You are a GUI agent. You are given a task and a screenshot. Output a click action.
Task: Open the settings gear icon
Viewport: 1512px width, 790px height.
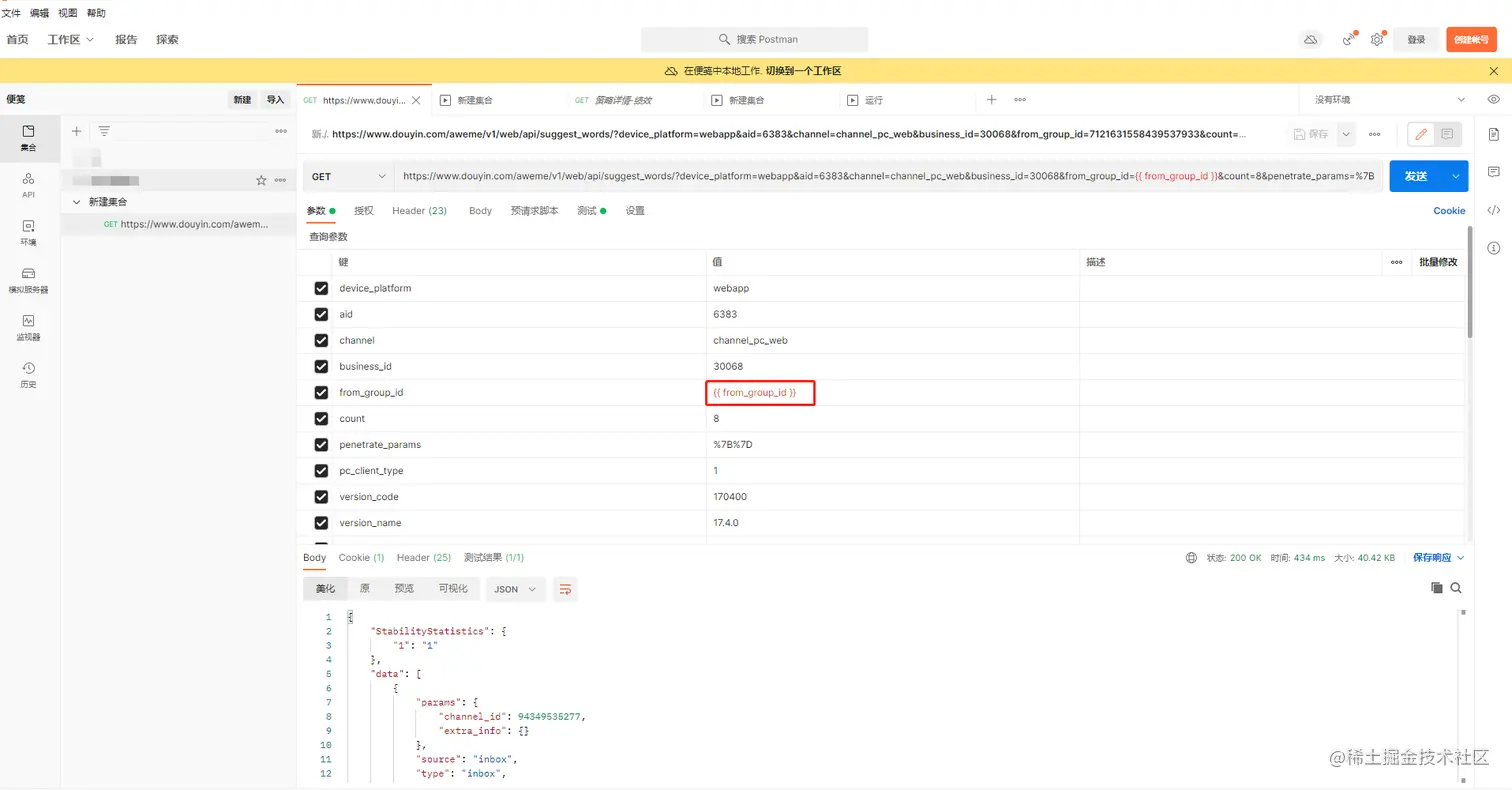click(x=1377, y=39)
